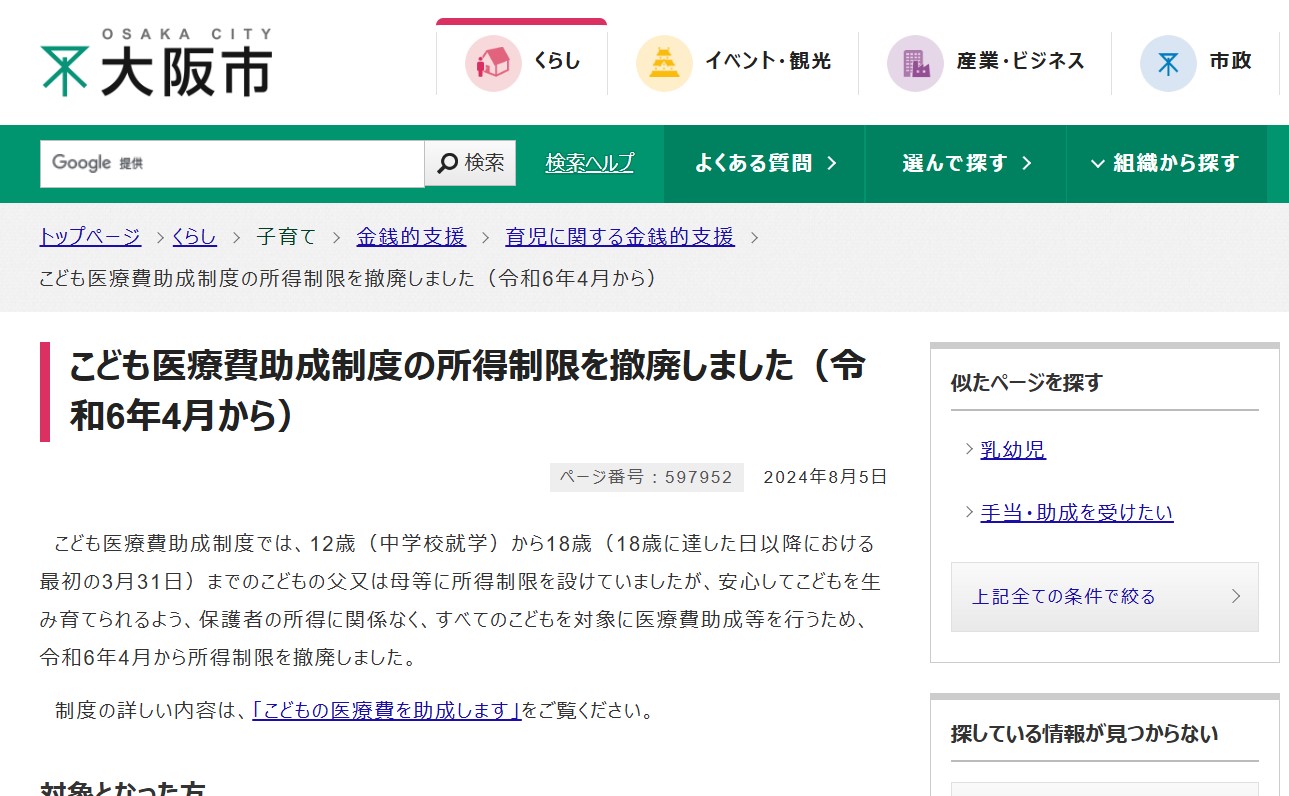Switch to the イベント・観光 tab
The height and width of the screenshot is (796, 1289).
[x=767, y=61]
